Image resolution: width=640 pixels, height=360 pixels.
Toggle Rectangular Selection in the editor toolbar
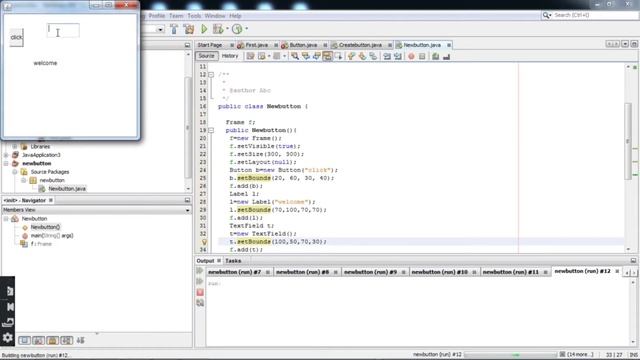pos(338,56)
